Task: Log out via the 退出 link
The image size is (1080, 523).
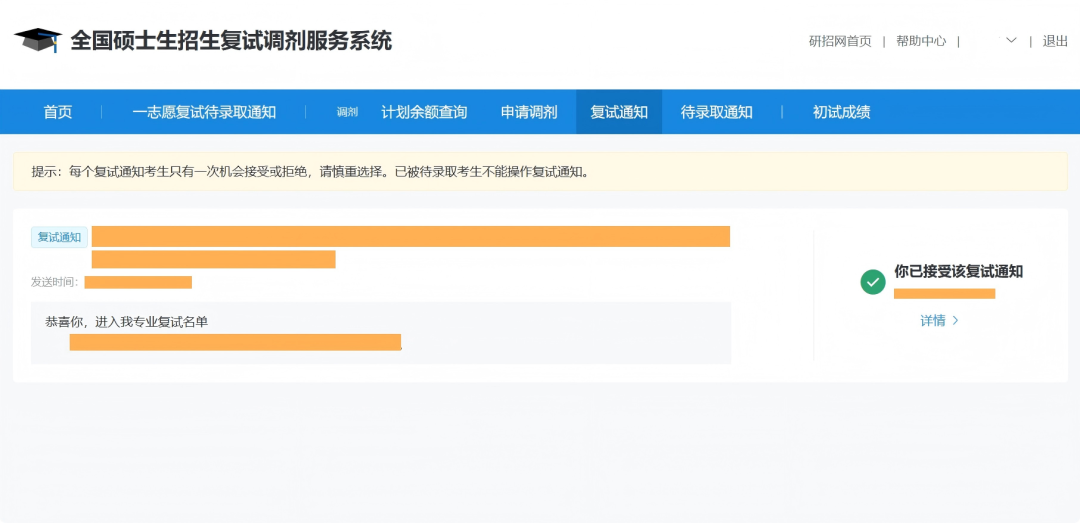Action: click(x=1055, y=41)
